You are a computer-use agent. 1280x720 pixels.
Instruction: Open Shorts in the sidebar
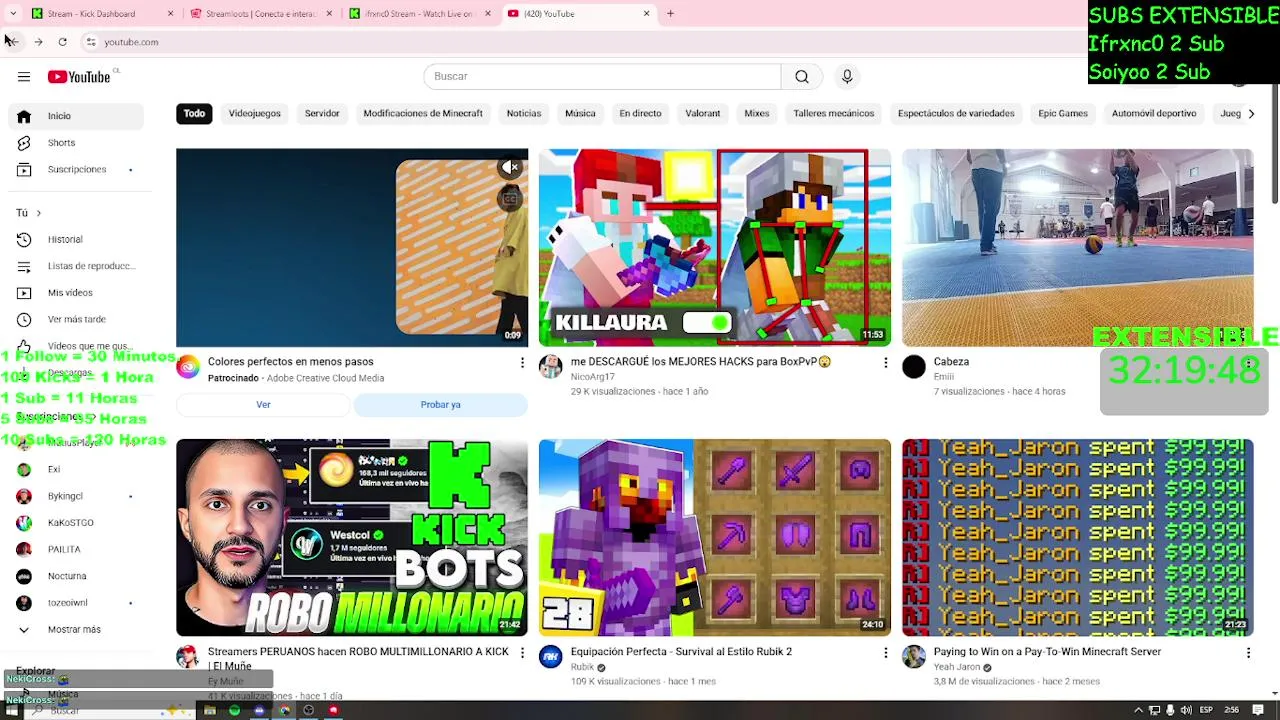tap(76, 143)
